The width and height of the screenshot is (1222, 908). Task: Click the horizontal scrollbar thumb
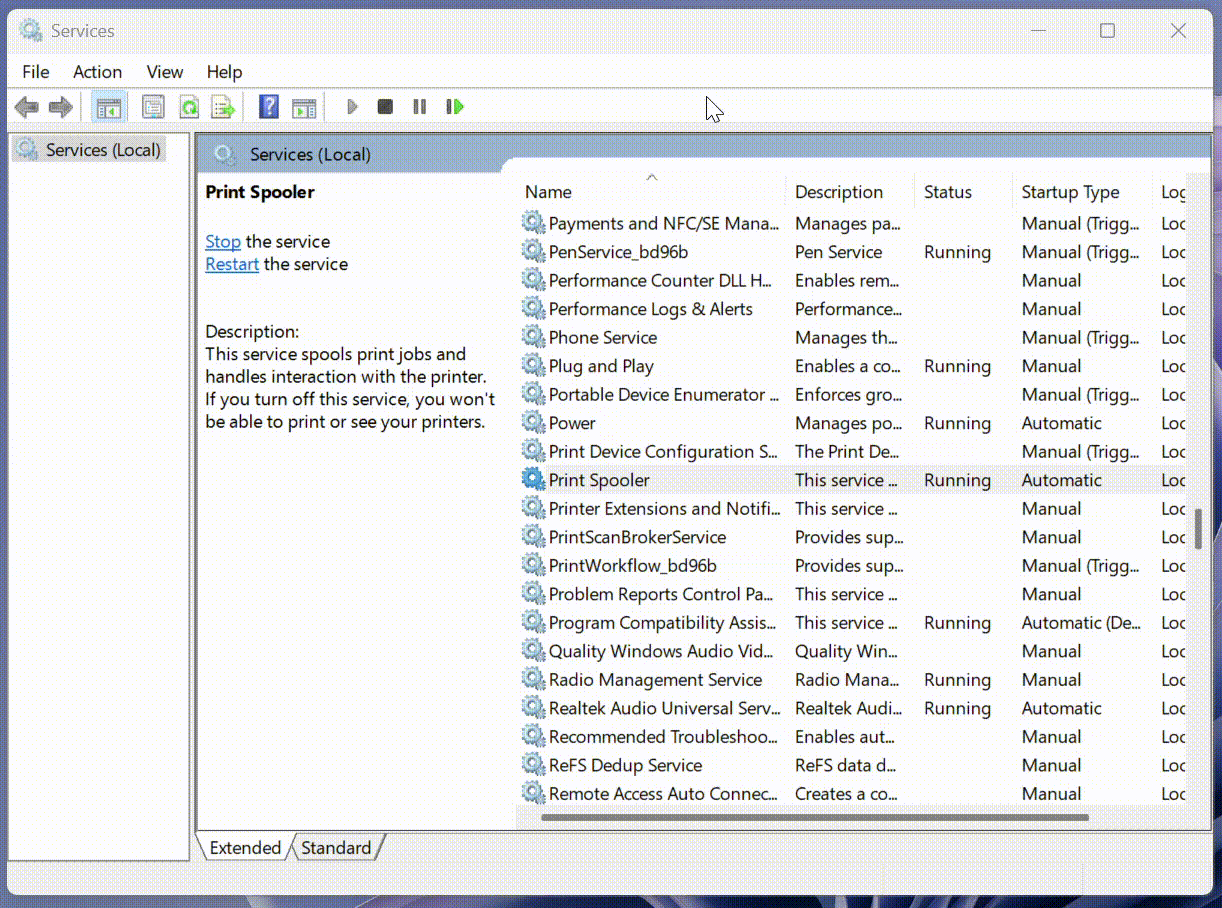tap(815, 817)
